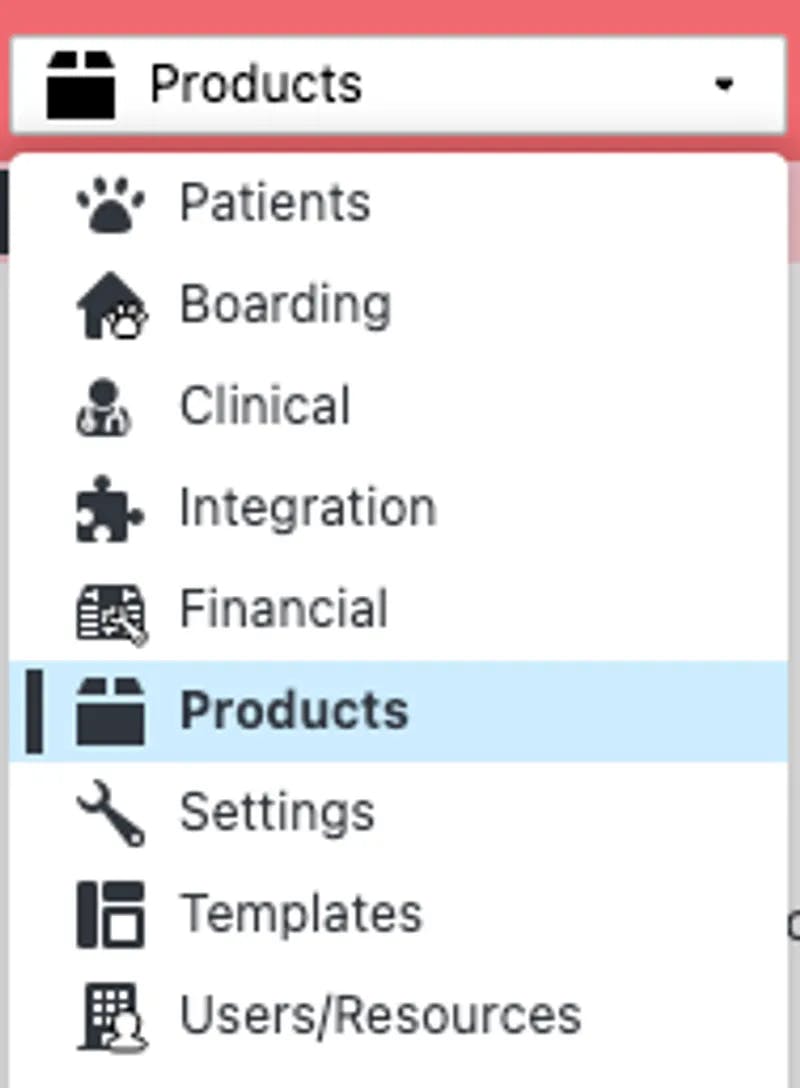800x1088 pixels.
Task: Click the Financial ledger icon
Action: [x=110, y=611]
